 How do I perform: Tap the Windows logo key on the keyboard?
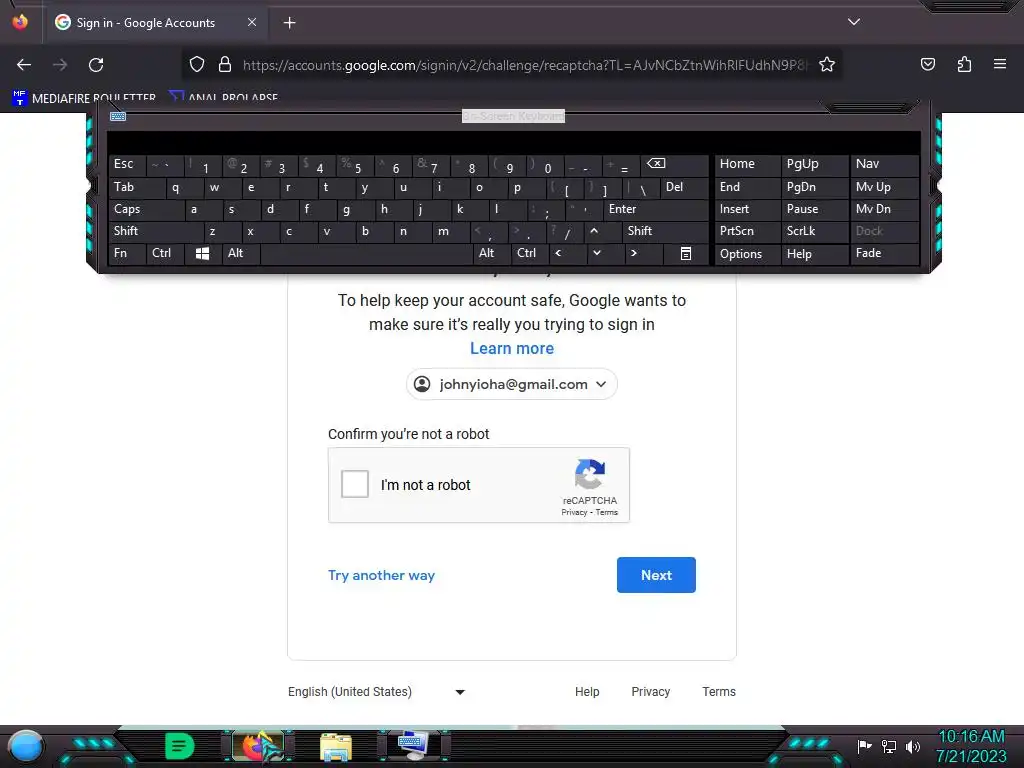tap(202, 253)
